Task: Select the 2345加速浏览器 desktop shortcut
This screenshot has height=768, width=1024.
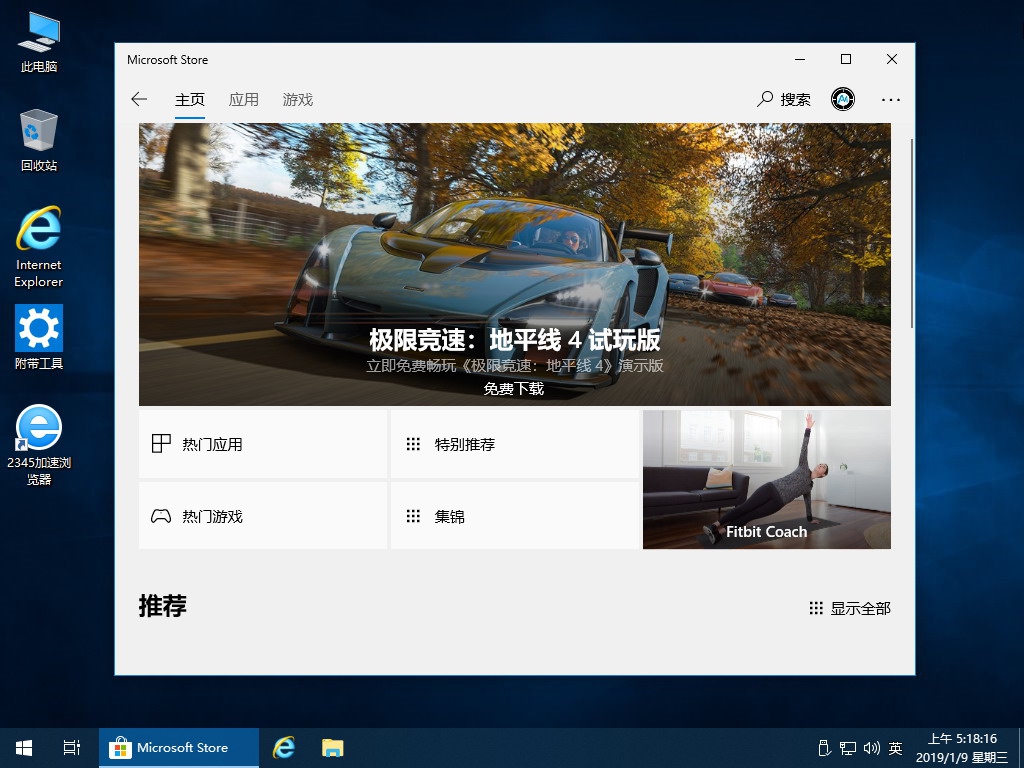Action: coord(39,445)
